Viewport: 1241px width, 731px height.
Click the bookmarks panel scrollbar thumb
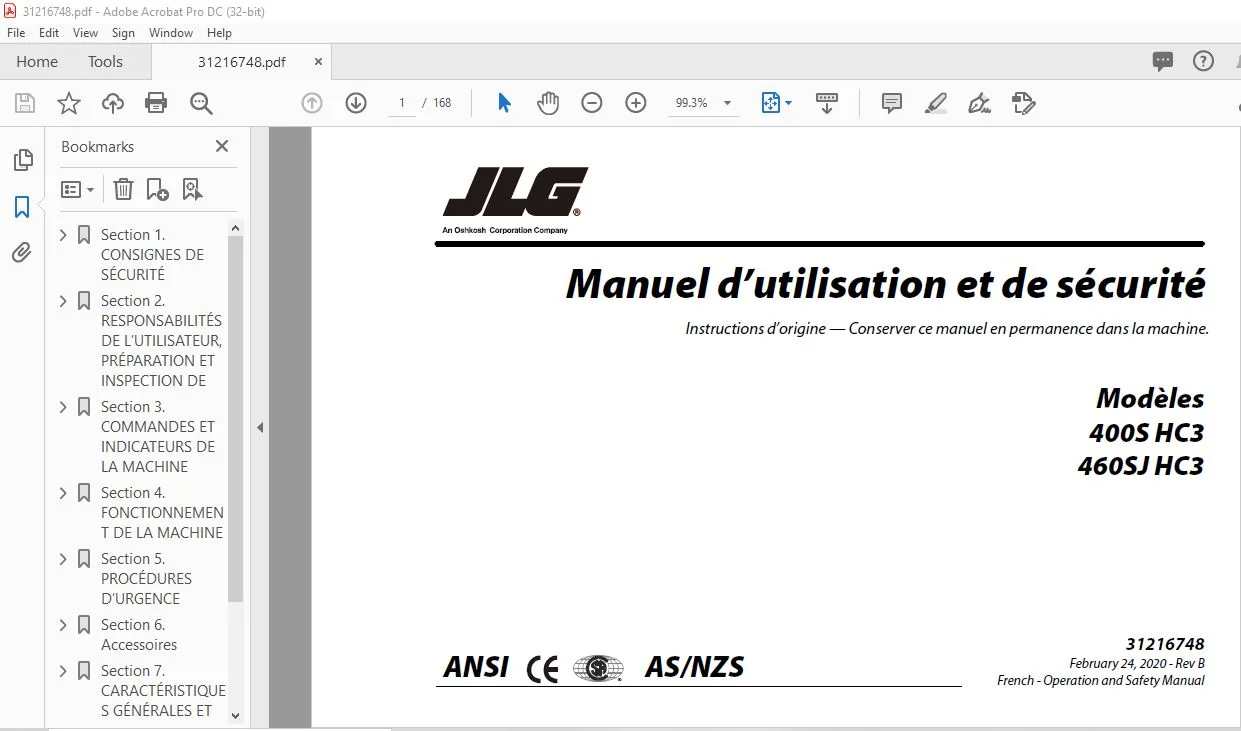[x=236, y=418]
